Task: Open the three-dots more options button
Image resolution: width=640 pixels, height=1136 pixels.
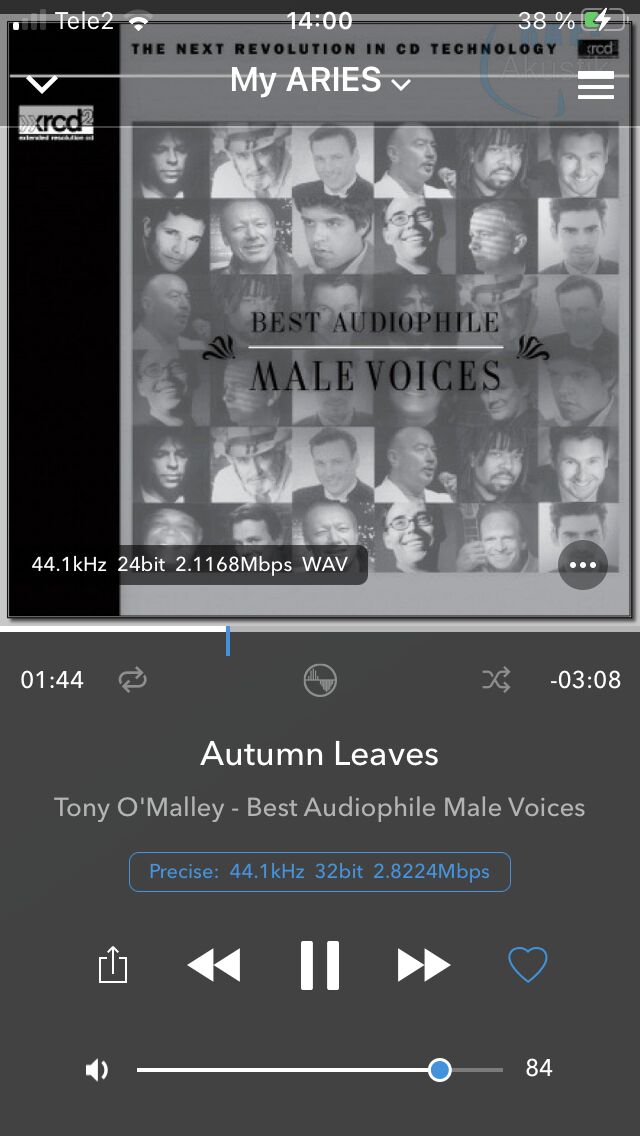Action: click(x=583, y=565)
